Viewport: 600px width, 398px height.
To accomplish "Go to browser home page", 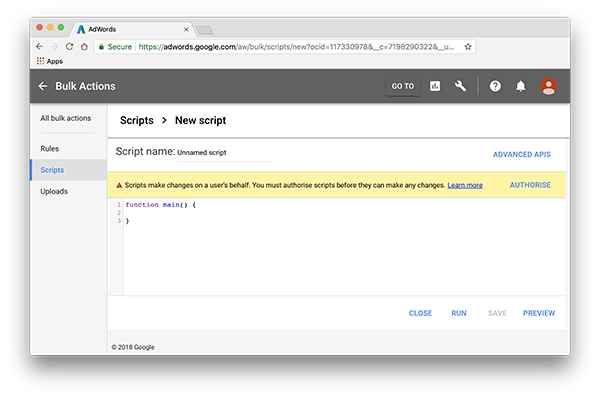I will [x=84, y=47].
